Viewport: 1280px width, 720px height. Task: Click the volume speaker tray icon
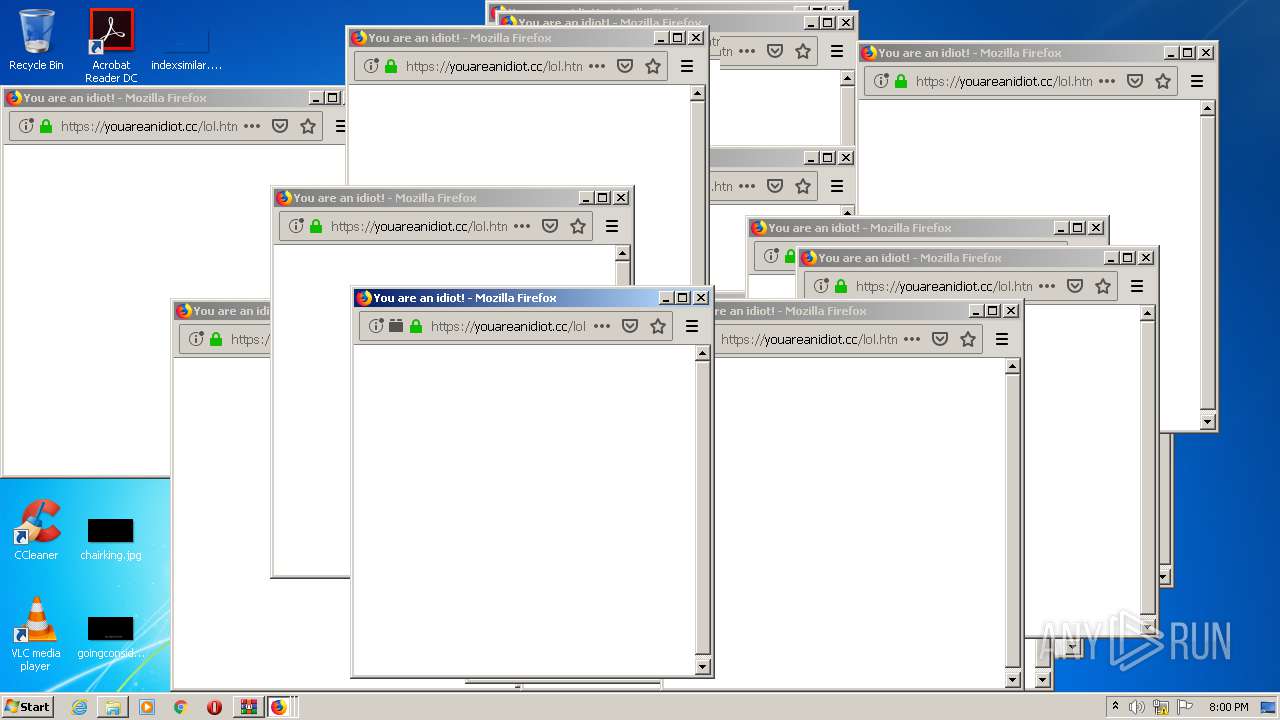tap(1137, 707)
